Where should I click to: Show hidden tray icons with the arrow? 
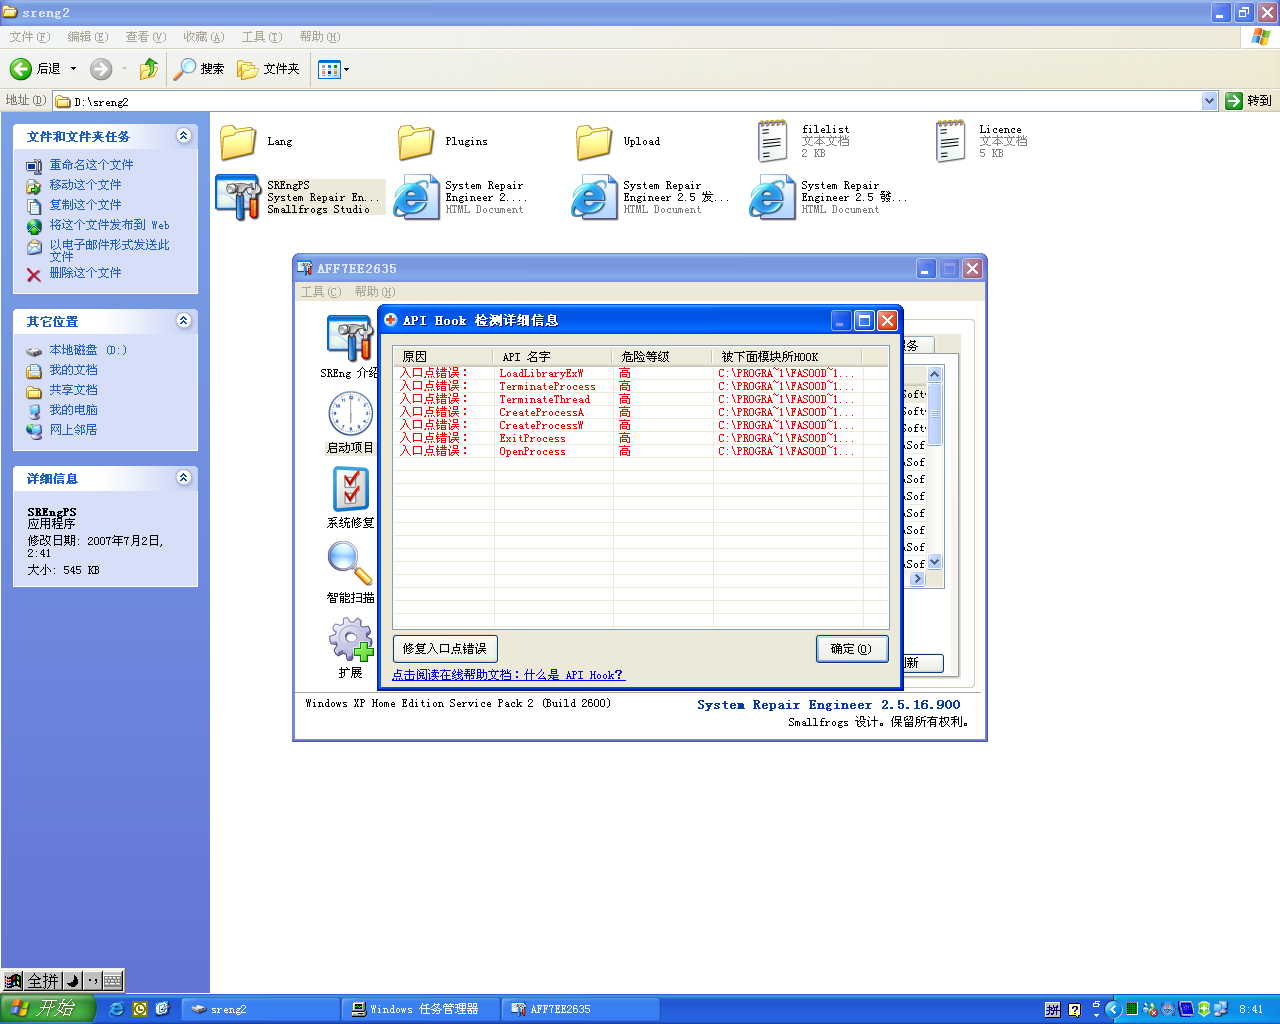pyautogui.click(x=1112, y=1009)
